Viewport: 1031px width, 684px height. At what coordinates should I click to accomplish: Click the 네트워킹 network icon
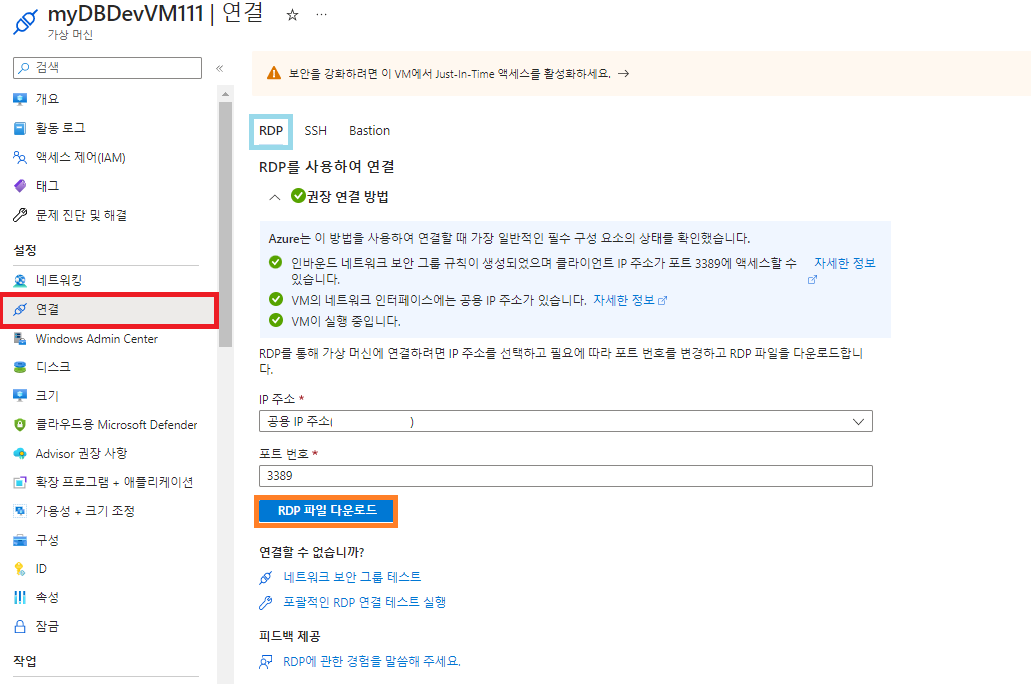tap(20, 280)
